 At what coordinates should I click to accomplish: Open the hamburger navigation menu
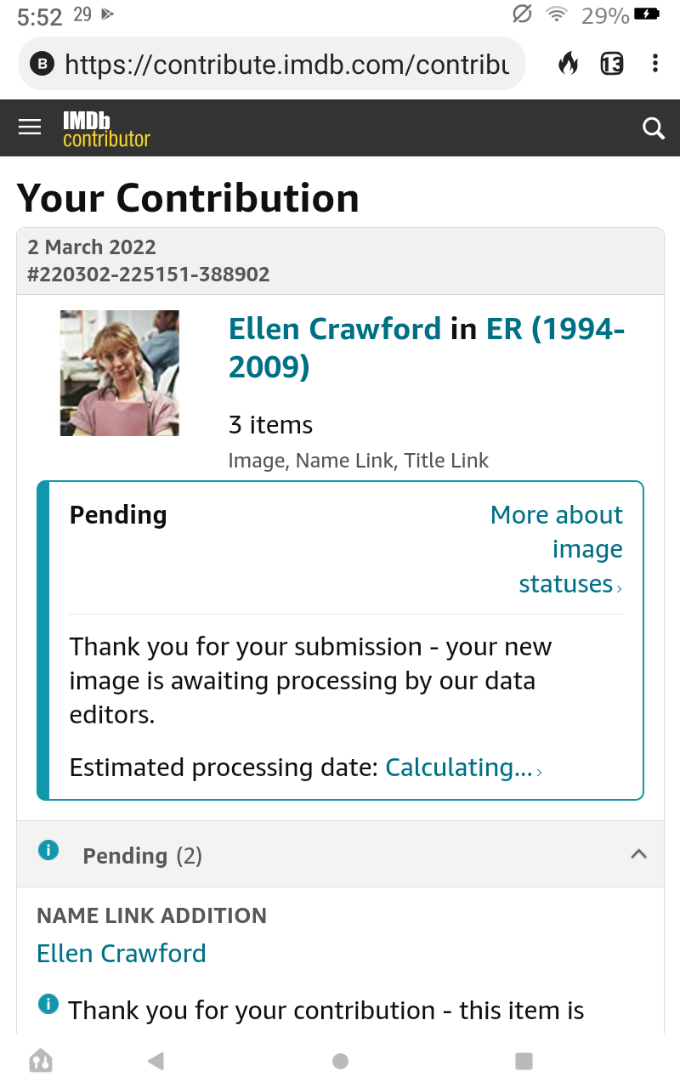[x=31, y=127]
